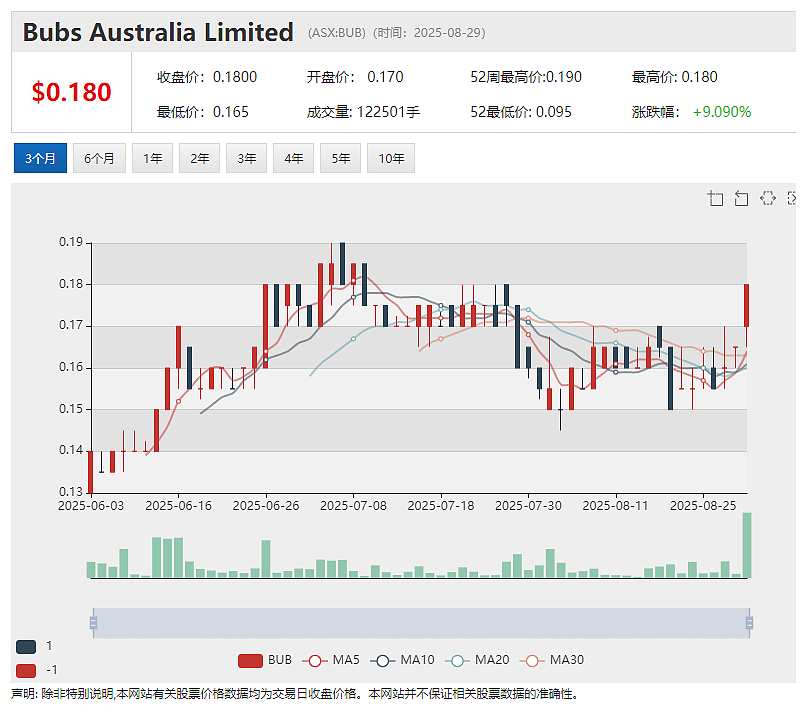Screen dimensions: 812x718
Task: Click the middle of the date zoom slider bar
Action: pos(421,623)
